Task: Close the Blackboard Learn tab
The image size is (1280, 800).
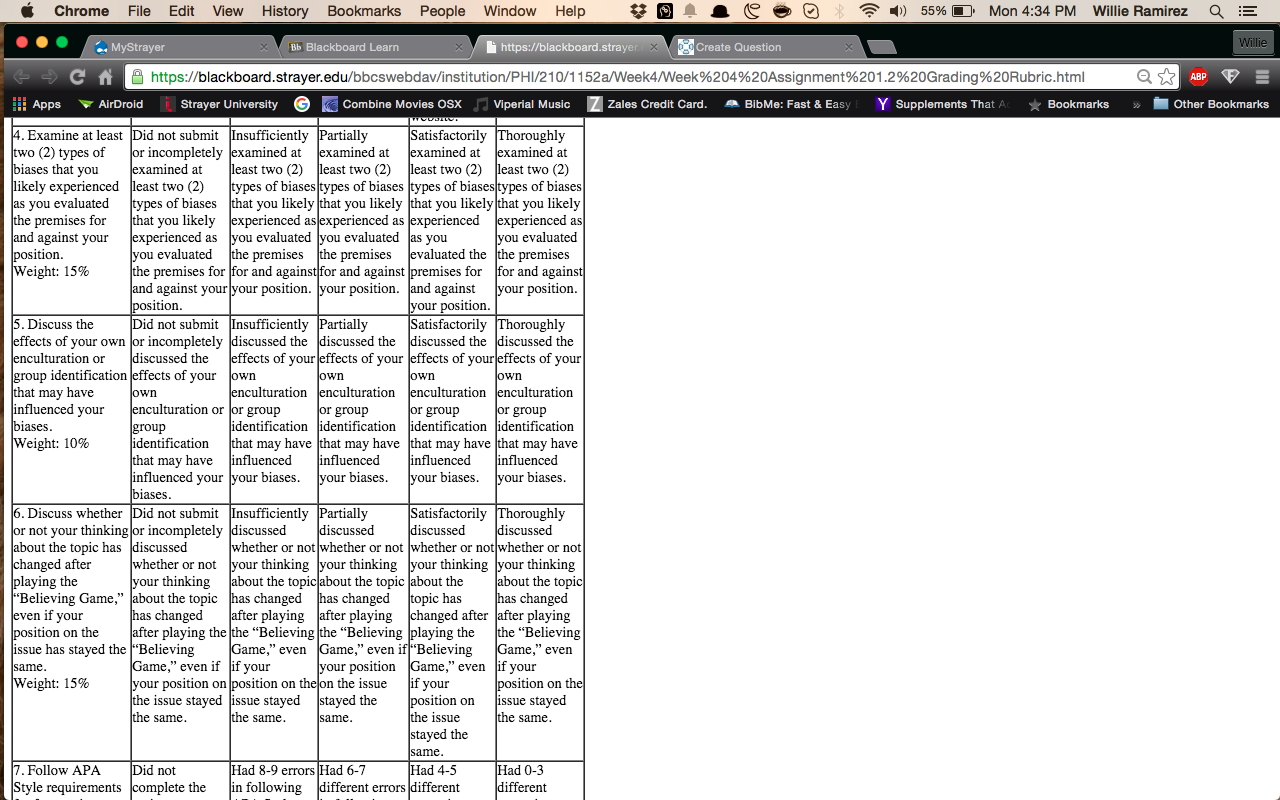Action: 459,47
